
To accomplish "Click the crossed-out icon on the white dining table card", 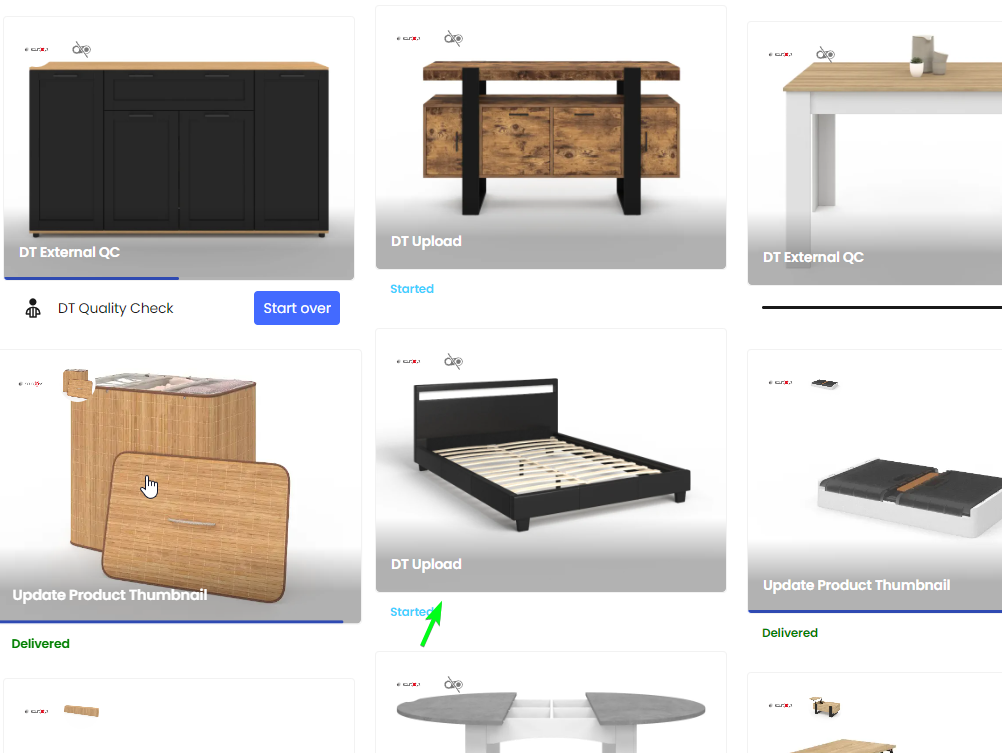I will point(825,54).
